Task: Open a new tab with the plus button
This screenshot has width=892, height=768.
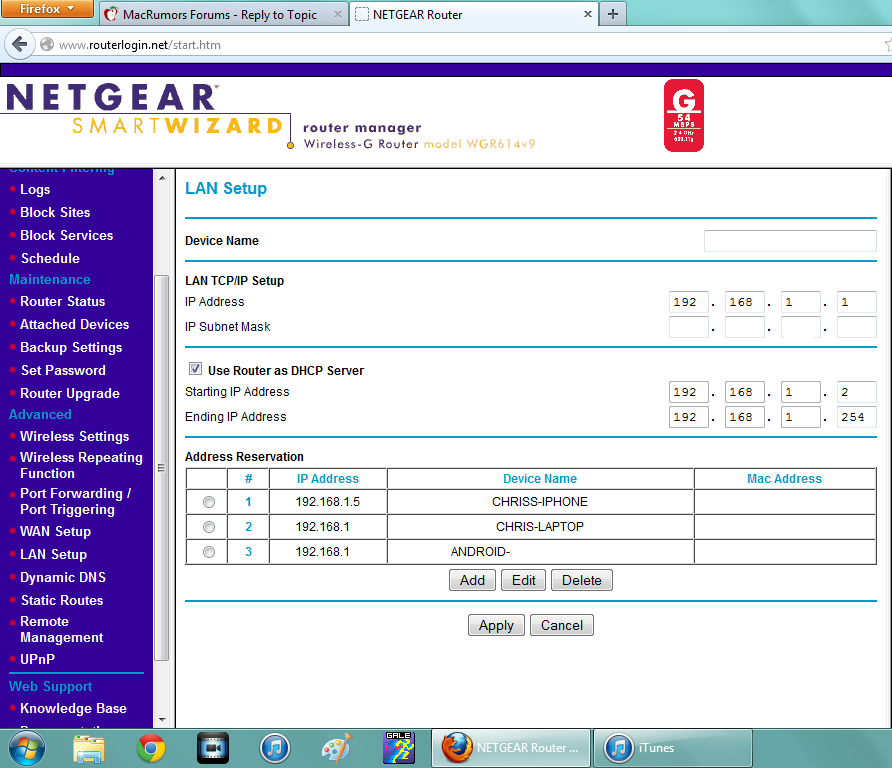Action: click(x=613, y=14)
